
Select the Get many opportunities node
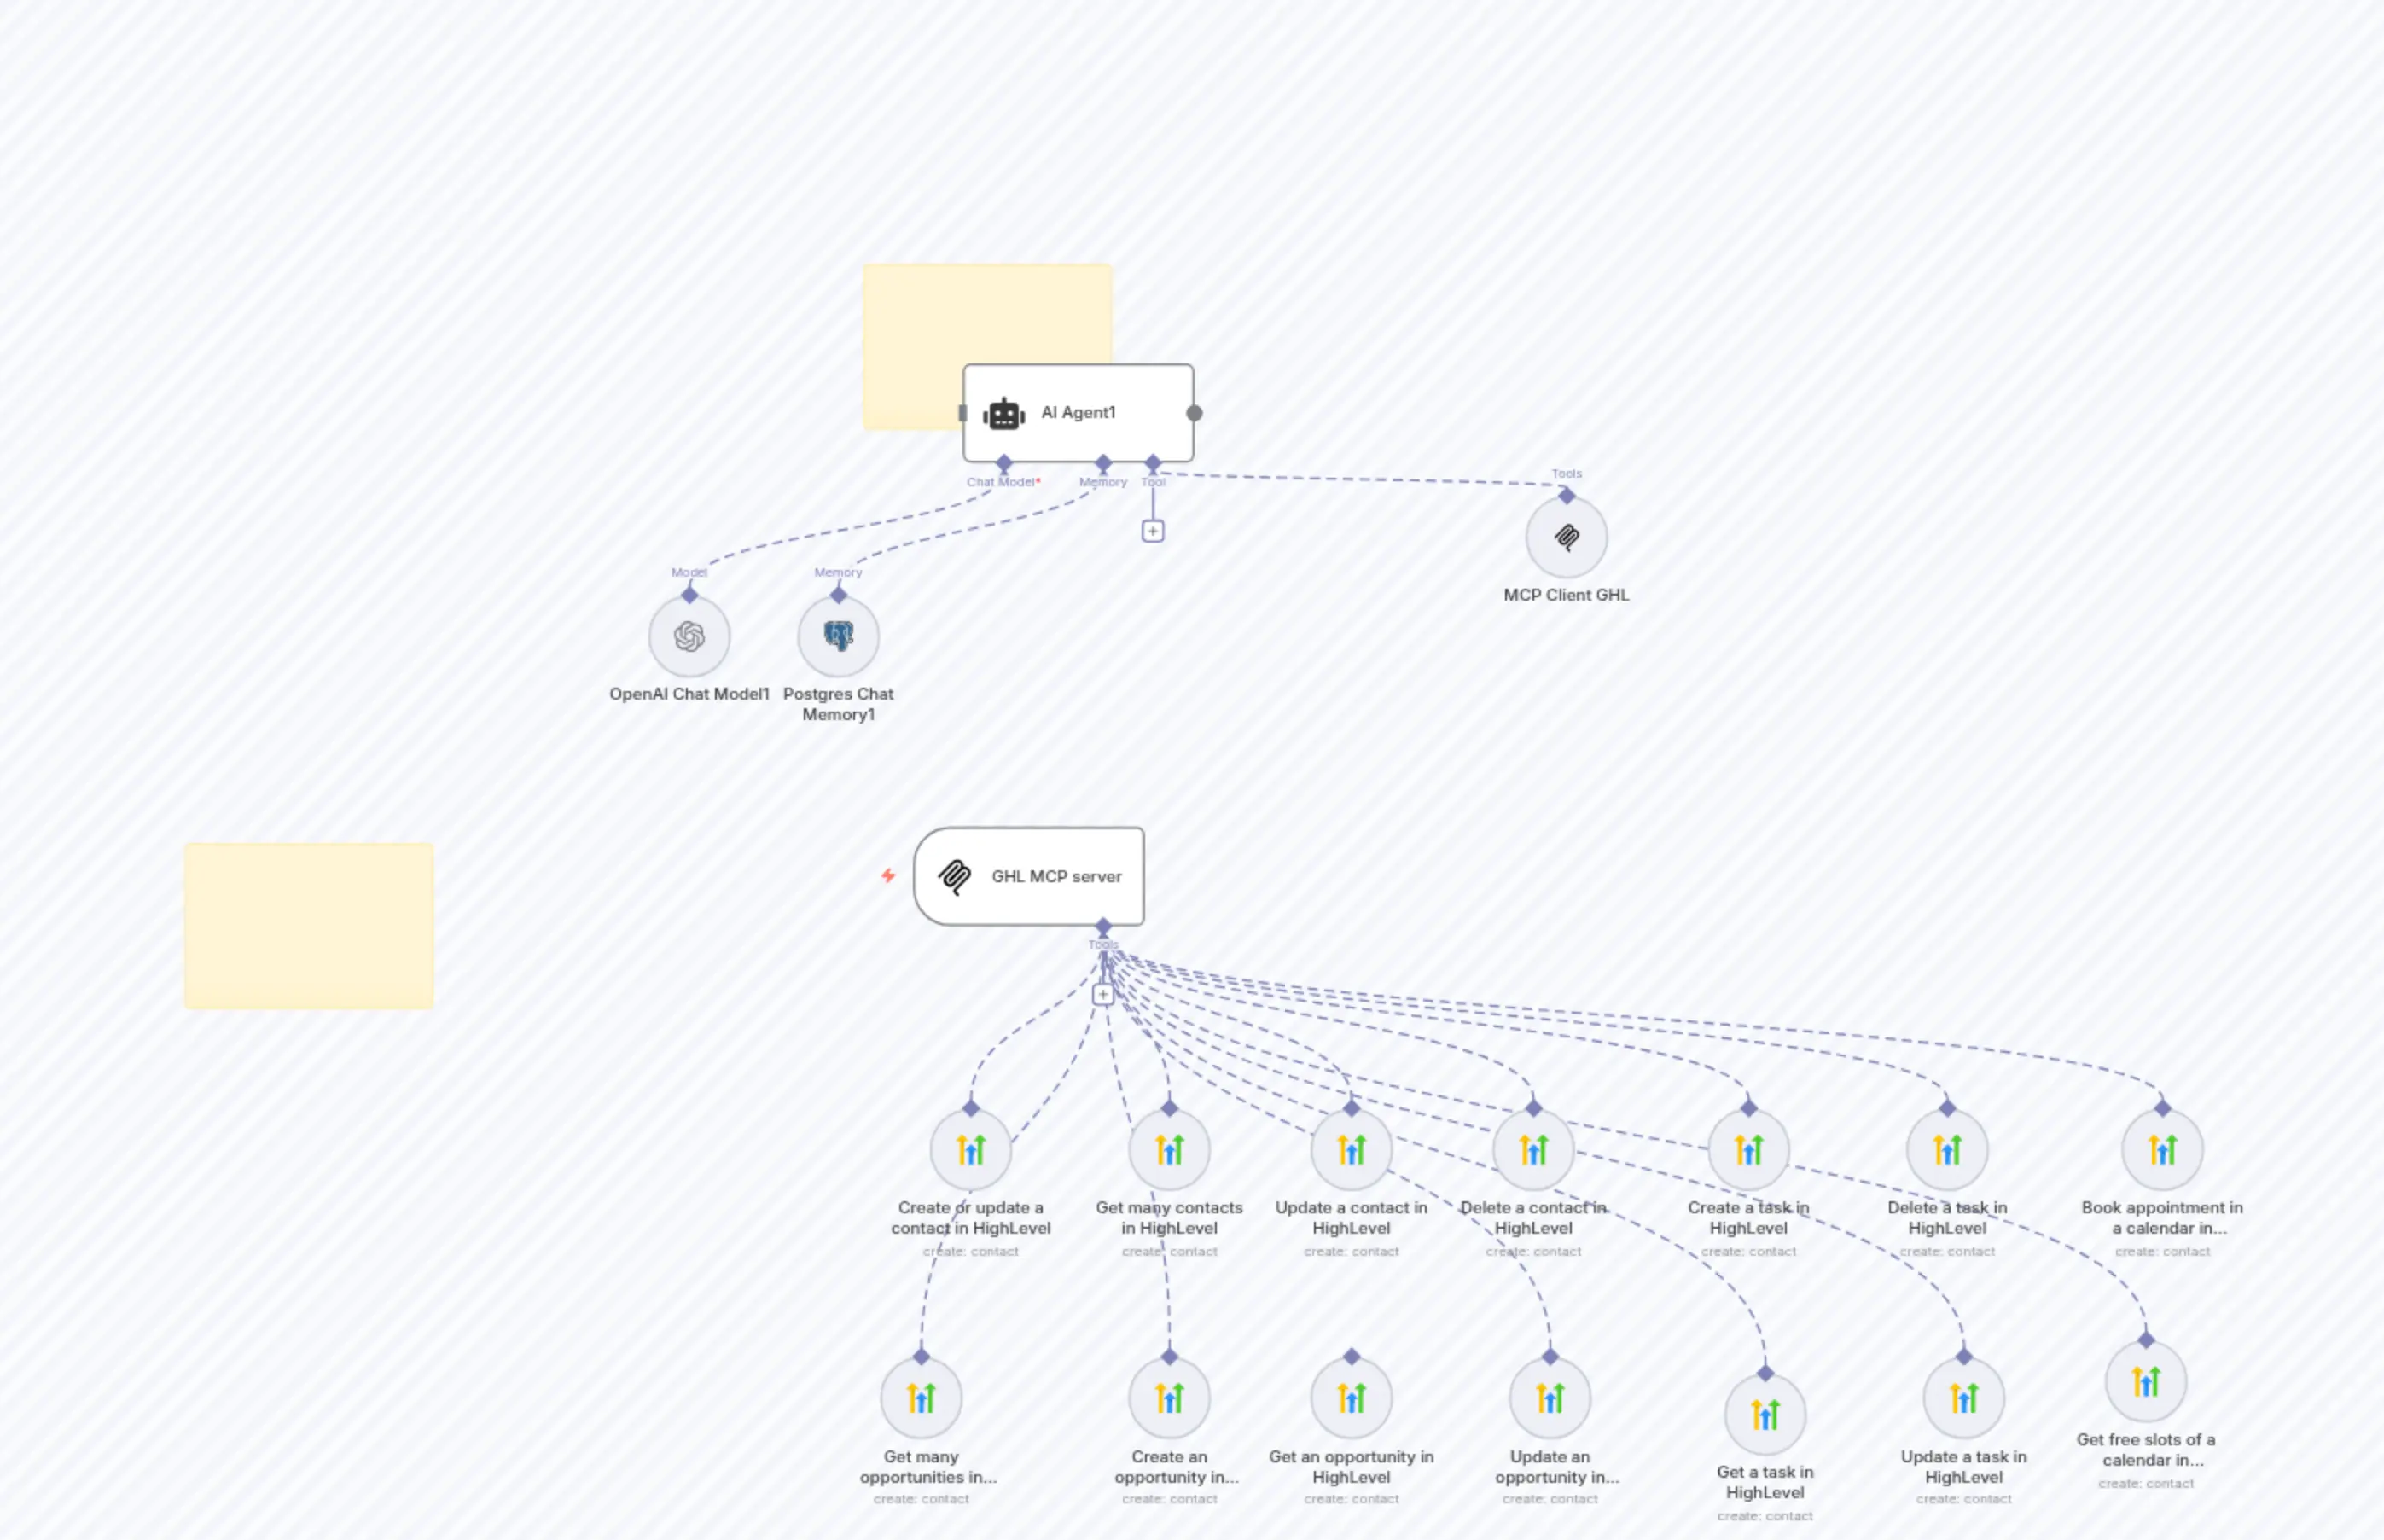pyautogui.click(x=921, y=1398)
